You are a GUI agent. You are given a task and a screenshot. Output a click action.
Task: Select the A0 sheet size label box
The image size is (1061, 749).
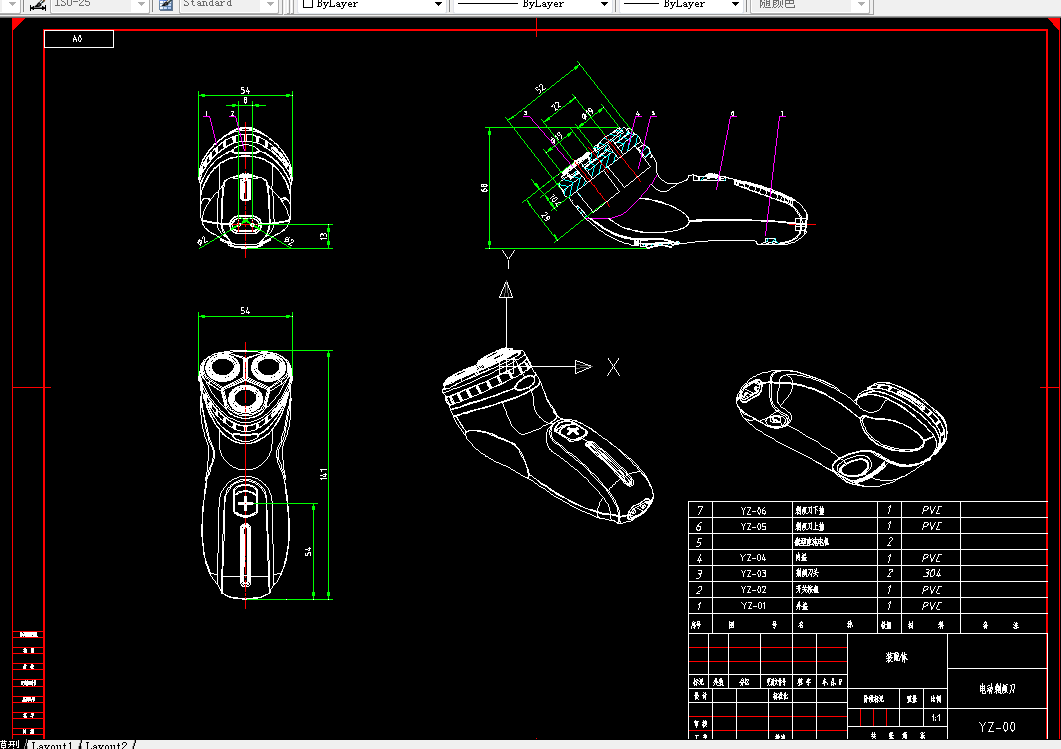tap(78, 39)
